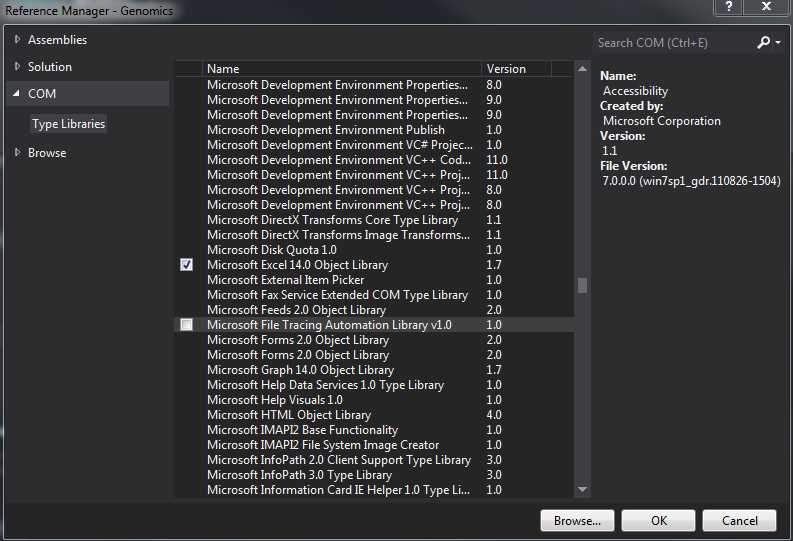The height and width of the screenshot is (541, 793).
Task: Confirm with the OK button
Action: (658, 520)
